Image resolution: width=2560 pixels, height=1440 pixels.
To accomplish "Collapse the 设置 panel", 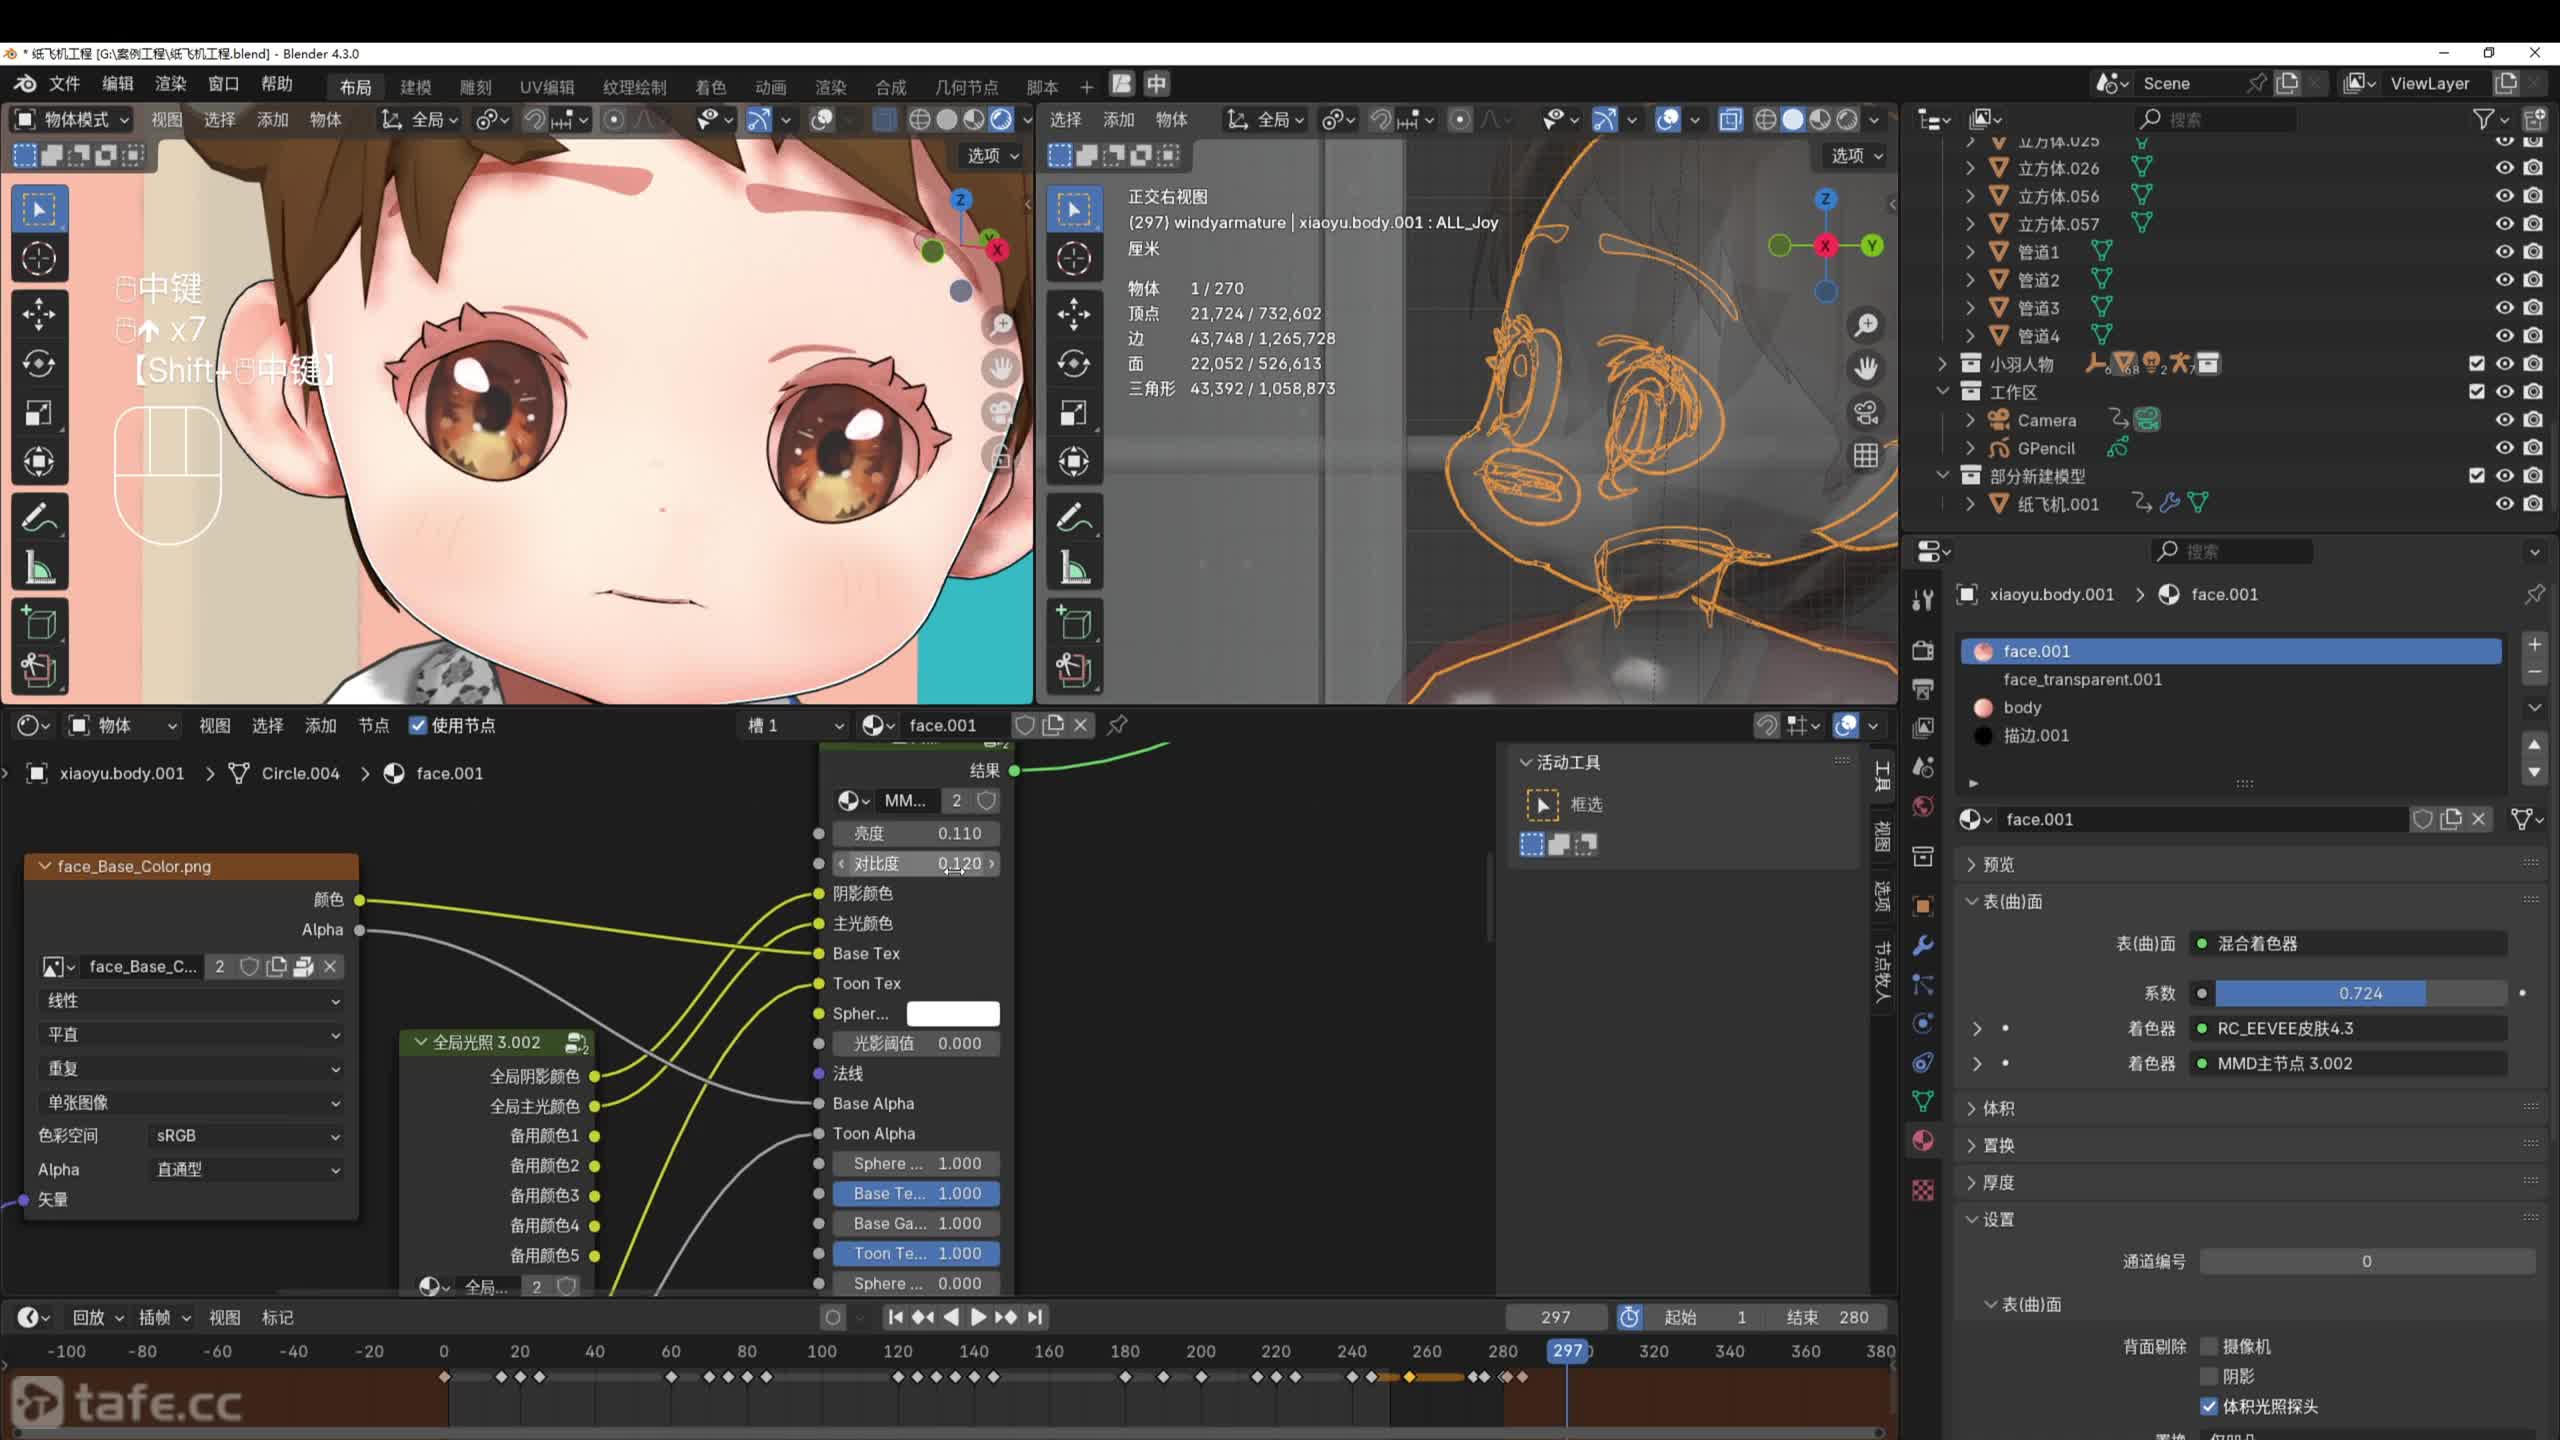I will (2000, 1219).
